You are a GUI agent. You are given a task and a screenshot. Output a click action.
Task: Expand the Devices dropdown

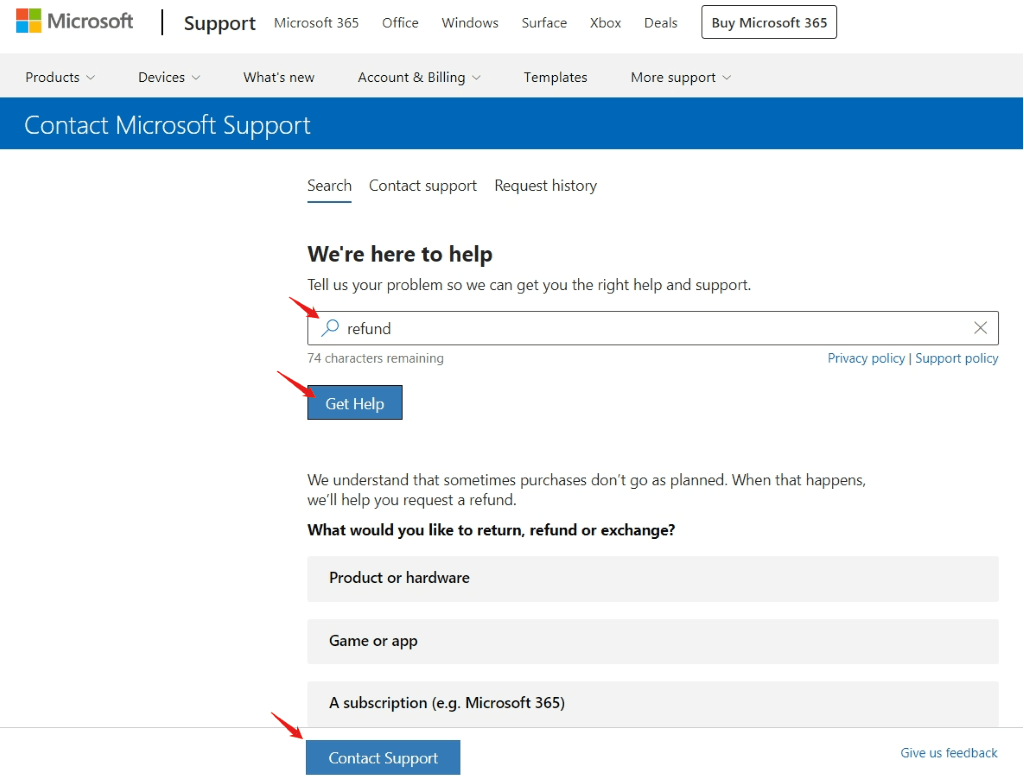[x=168, y=77]
